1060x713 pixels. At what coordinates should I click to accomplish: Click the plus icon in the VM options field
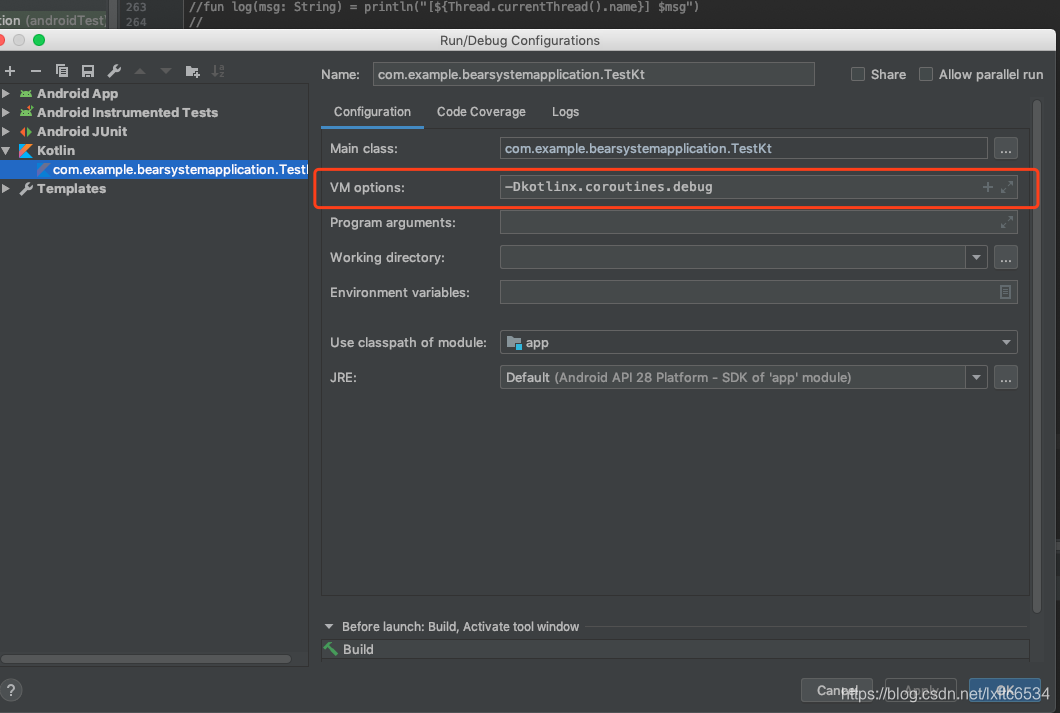tap(988, 187)
